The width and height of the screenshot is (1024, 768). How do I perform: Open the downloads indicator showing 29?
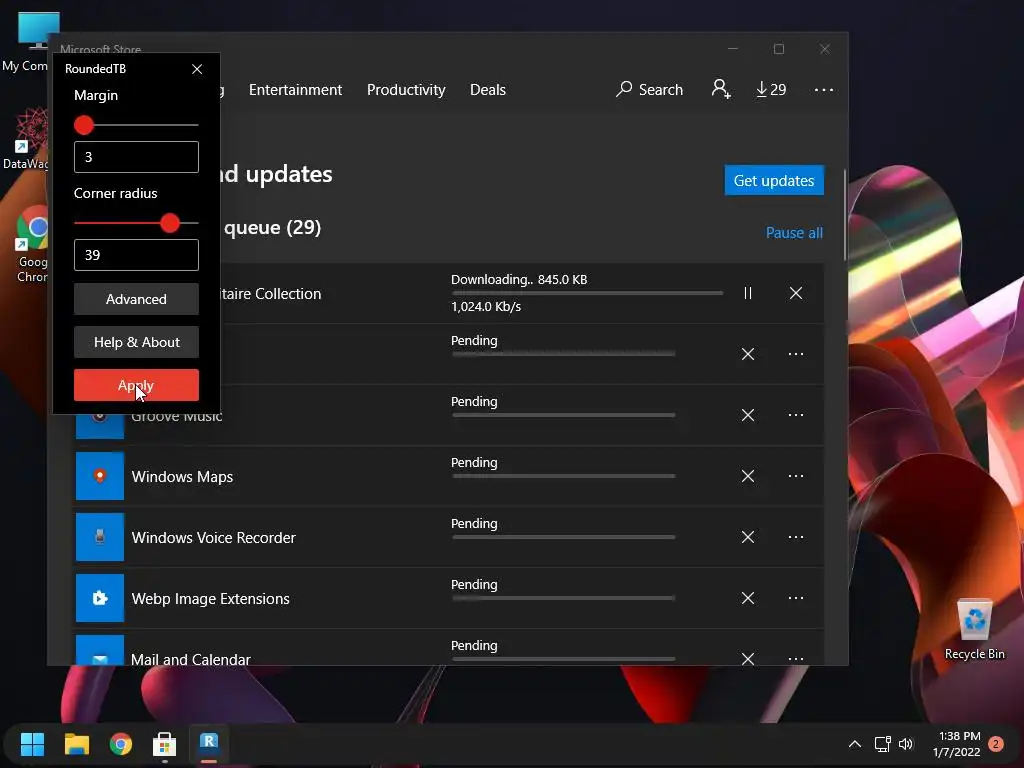point(771,89)
